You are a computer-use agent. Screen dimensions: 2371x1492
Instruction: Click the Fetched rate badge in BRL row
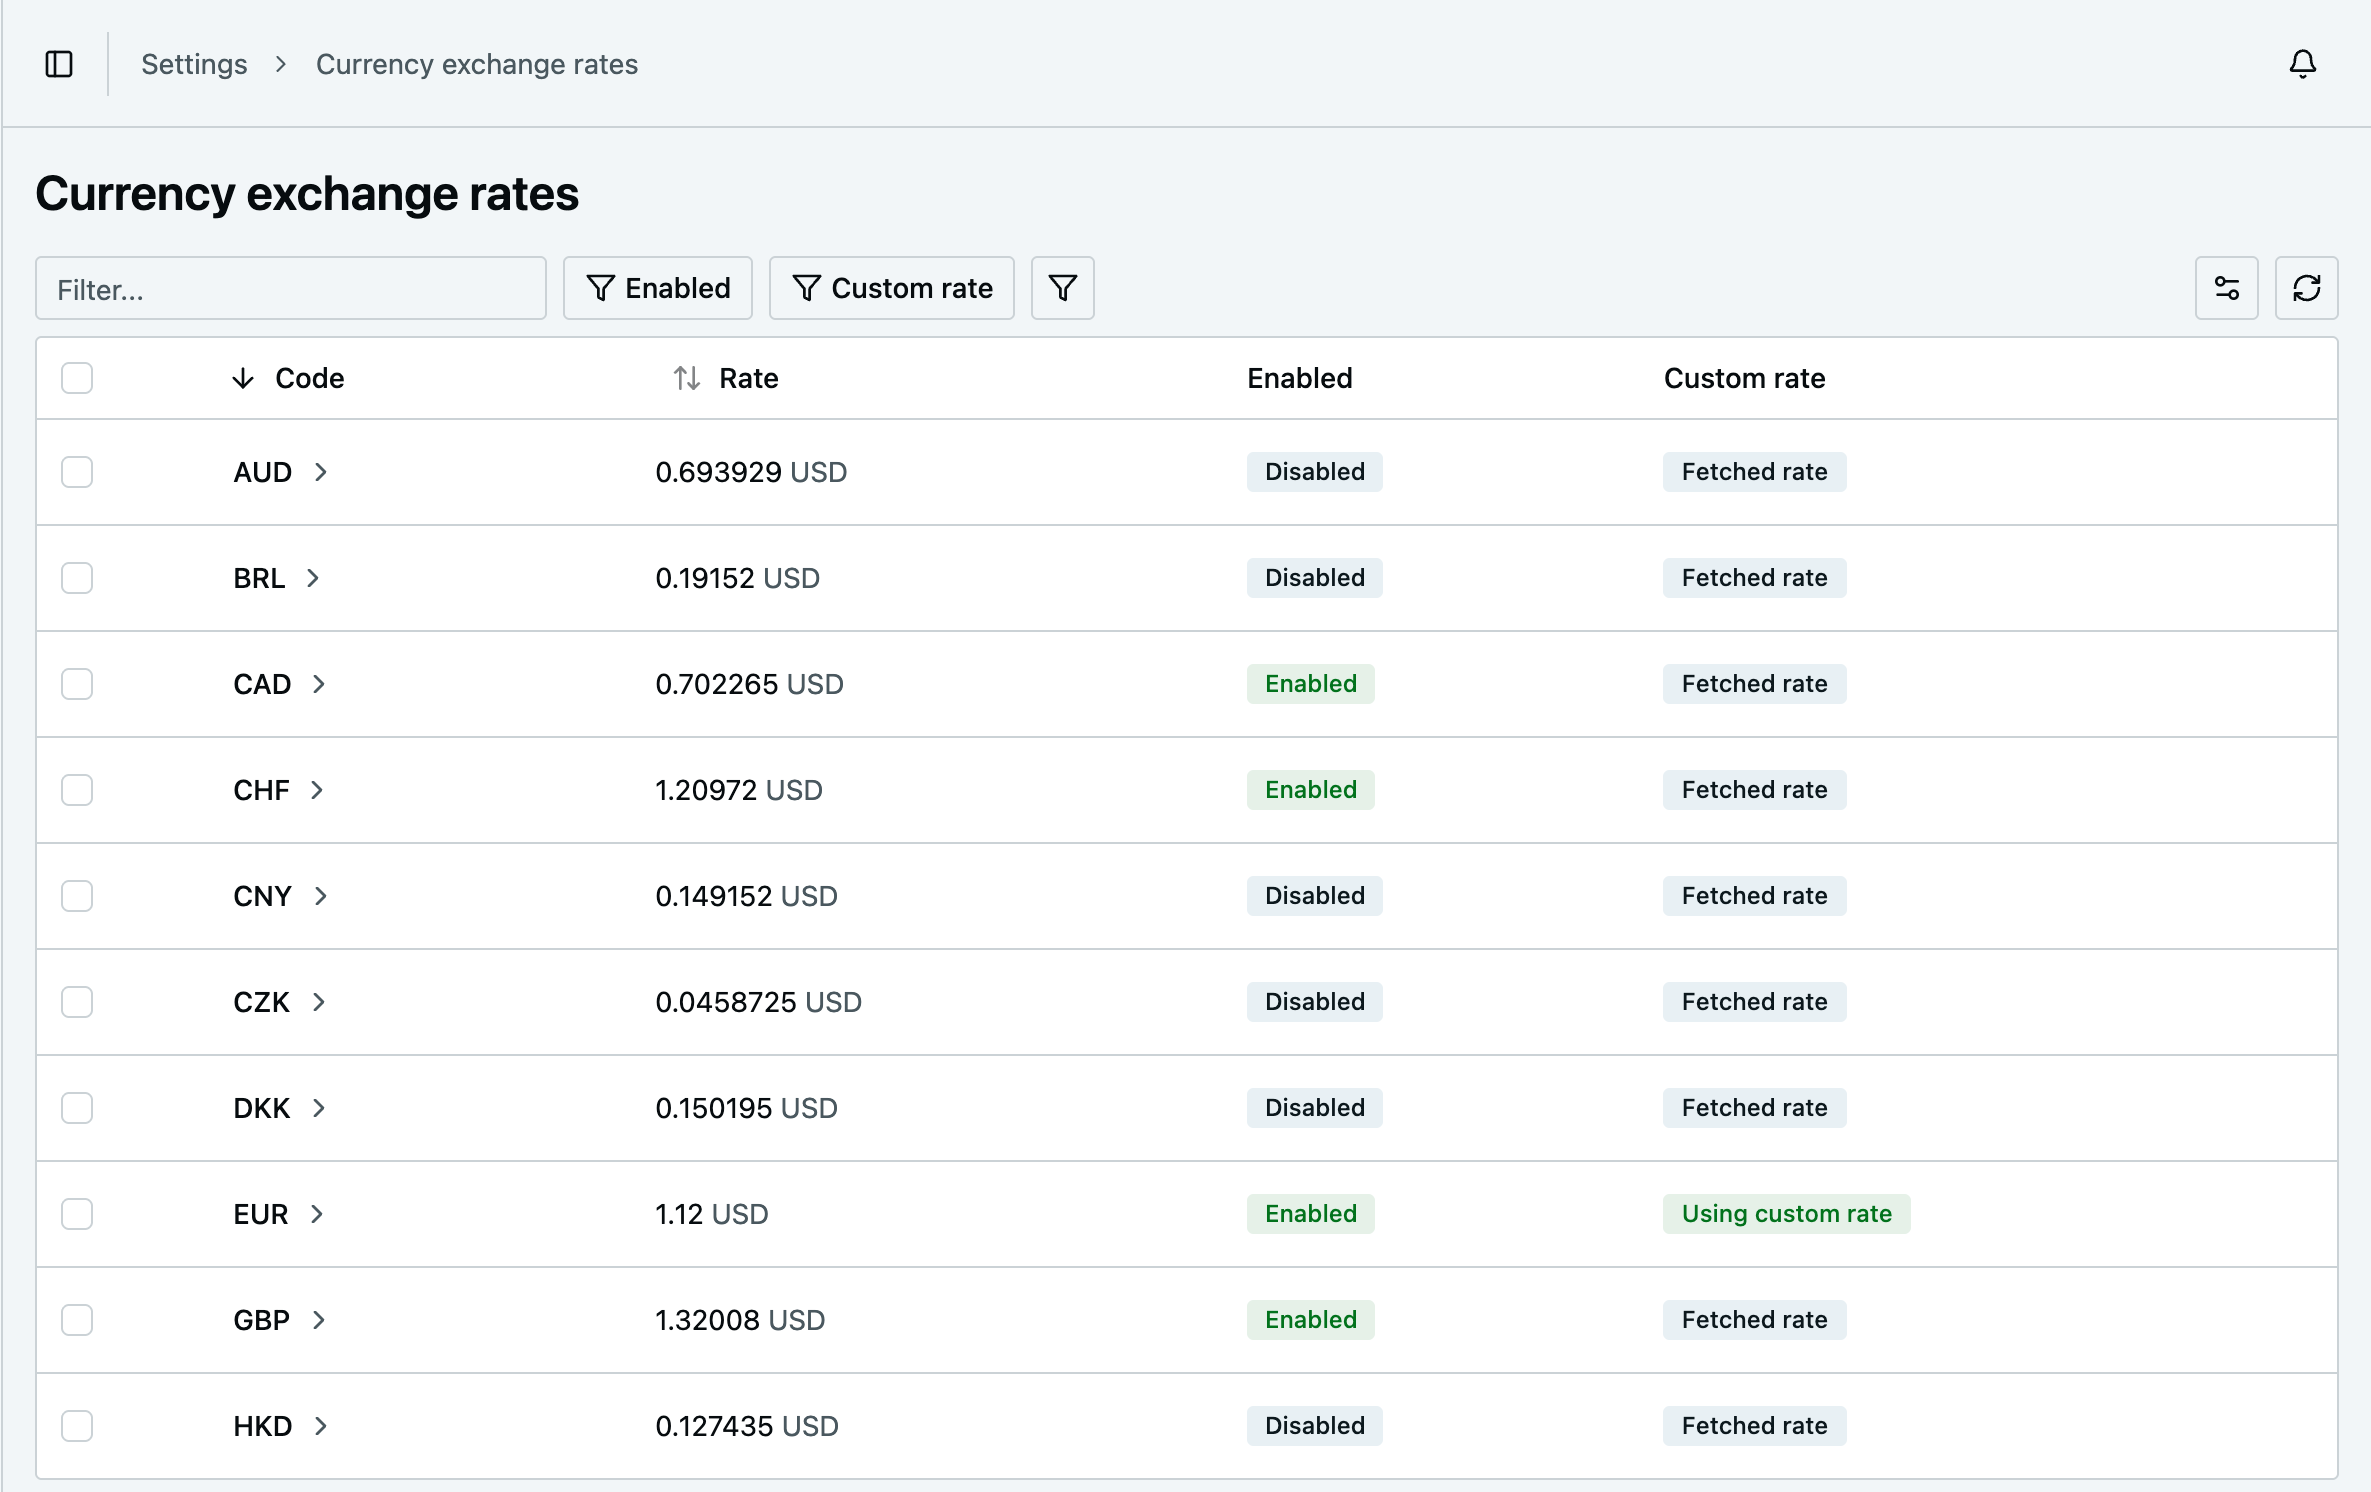(1754, 578)
